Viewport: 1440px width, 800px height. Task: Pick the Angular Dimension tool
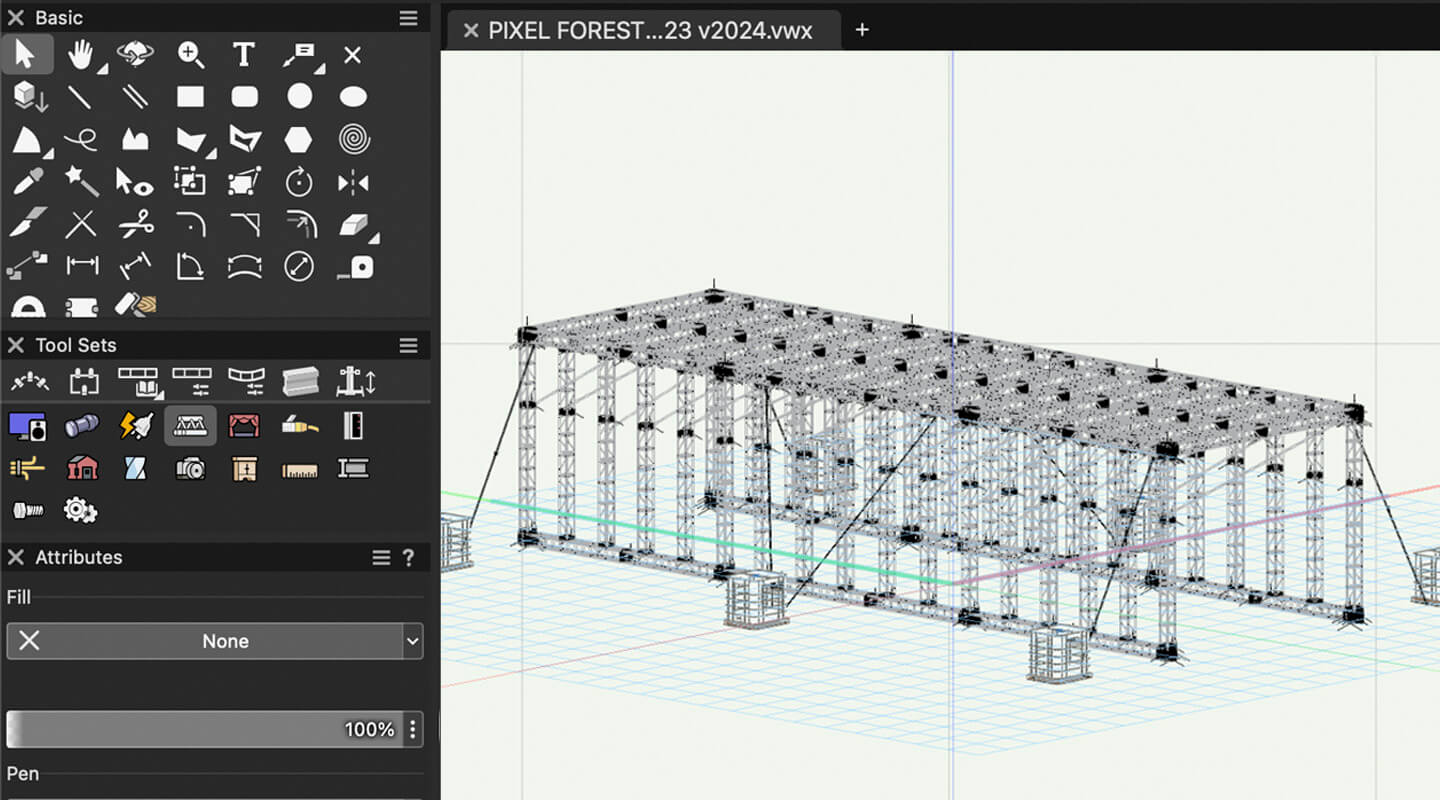click(x=190, y=266)
